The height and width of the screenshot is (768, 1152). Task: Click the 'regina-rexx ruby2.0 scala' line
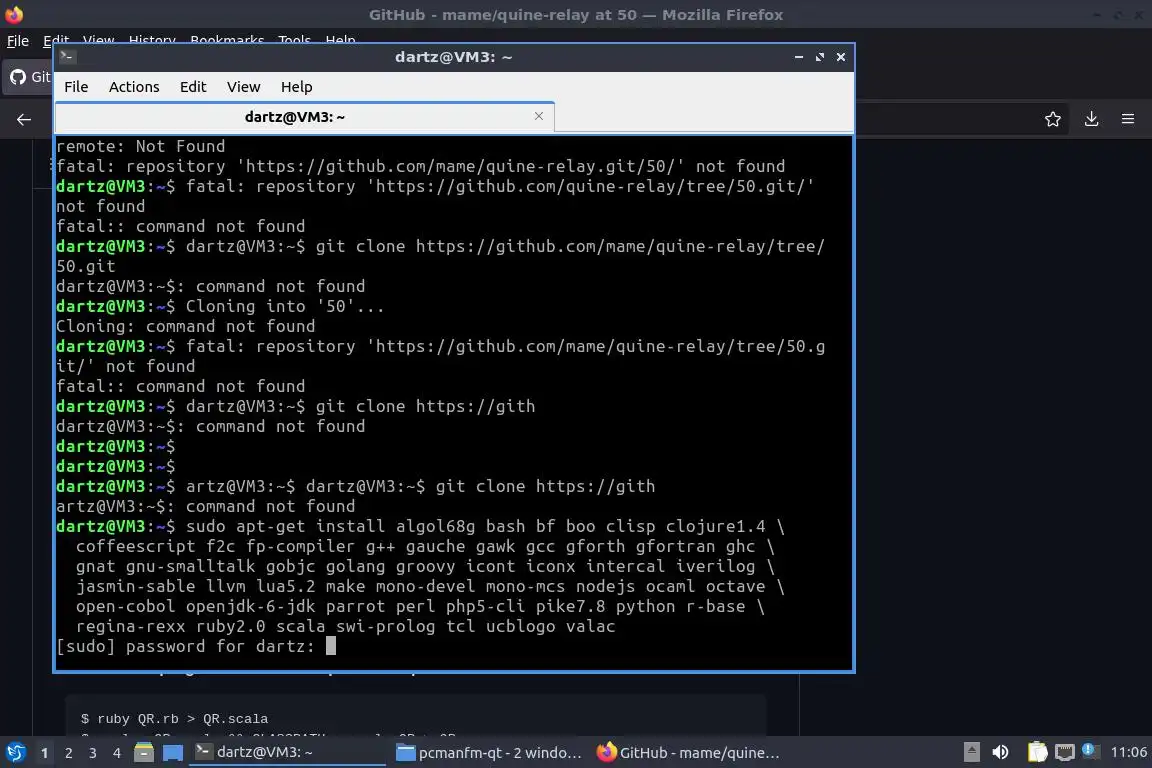point(345,626)
